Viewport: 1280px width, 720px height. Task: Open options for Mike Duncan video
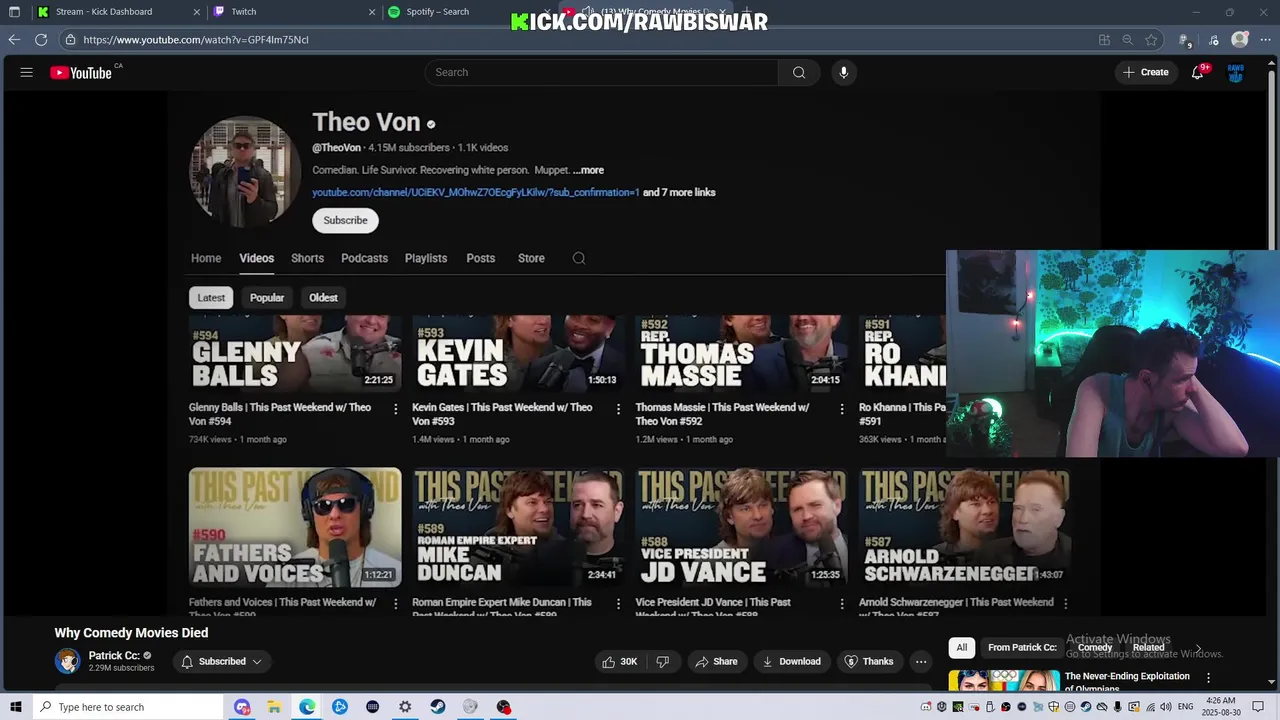618,603
